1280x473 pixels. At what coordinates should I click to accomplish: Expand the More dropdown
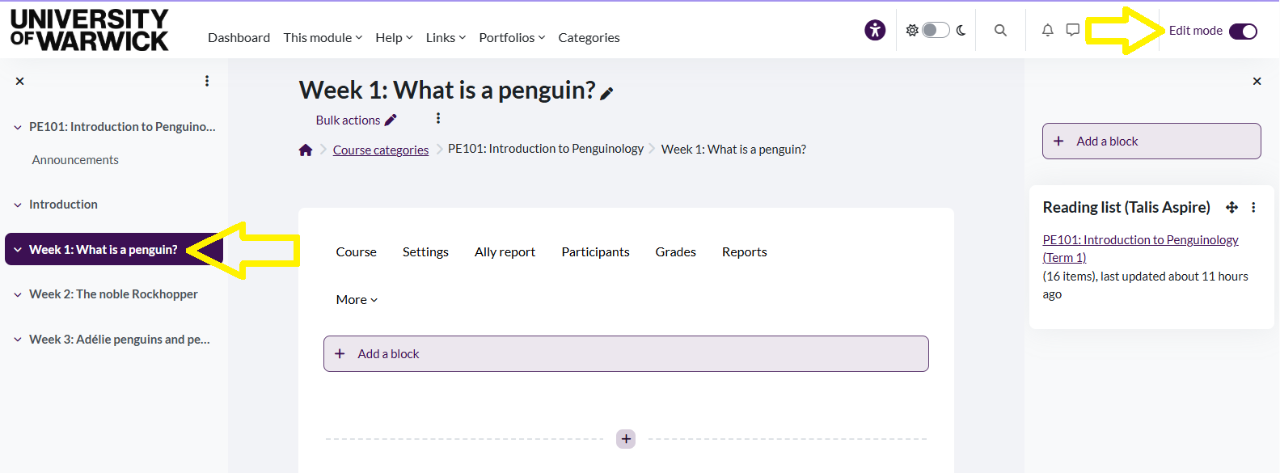pos(357,300)
